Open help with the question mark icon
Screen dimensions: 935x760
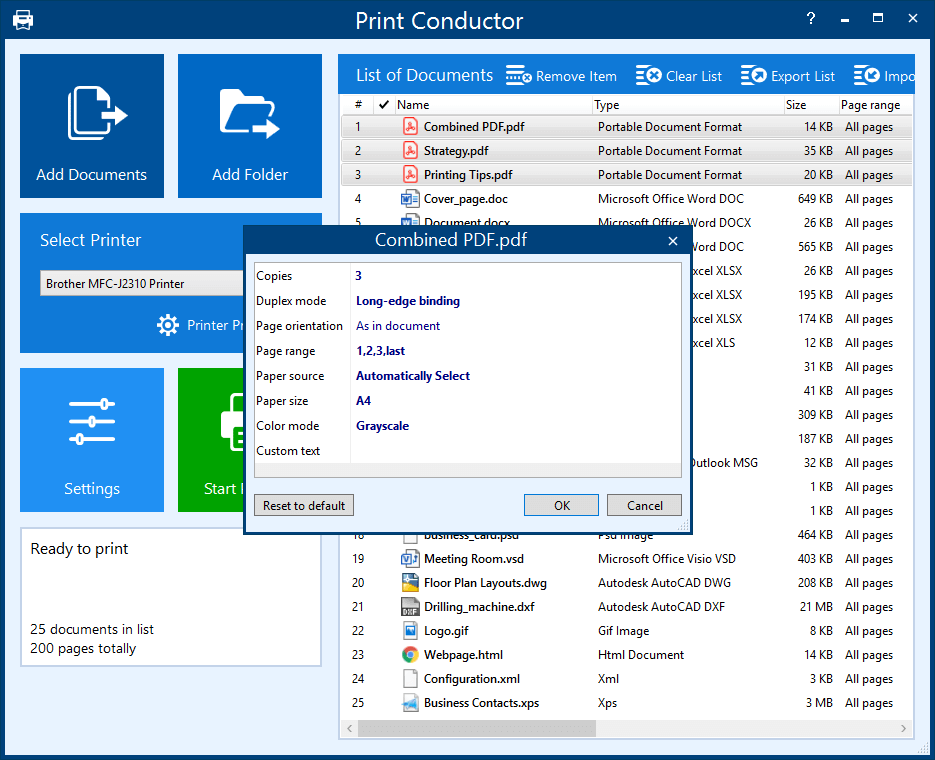(810, 19)
